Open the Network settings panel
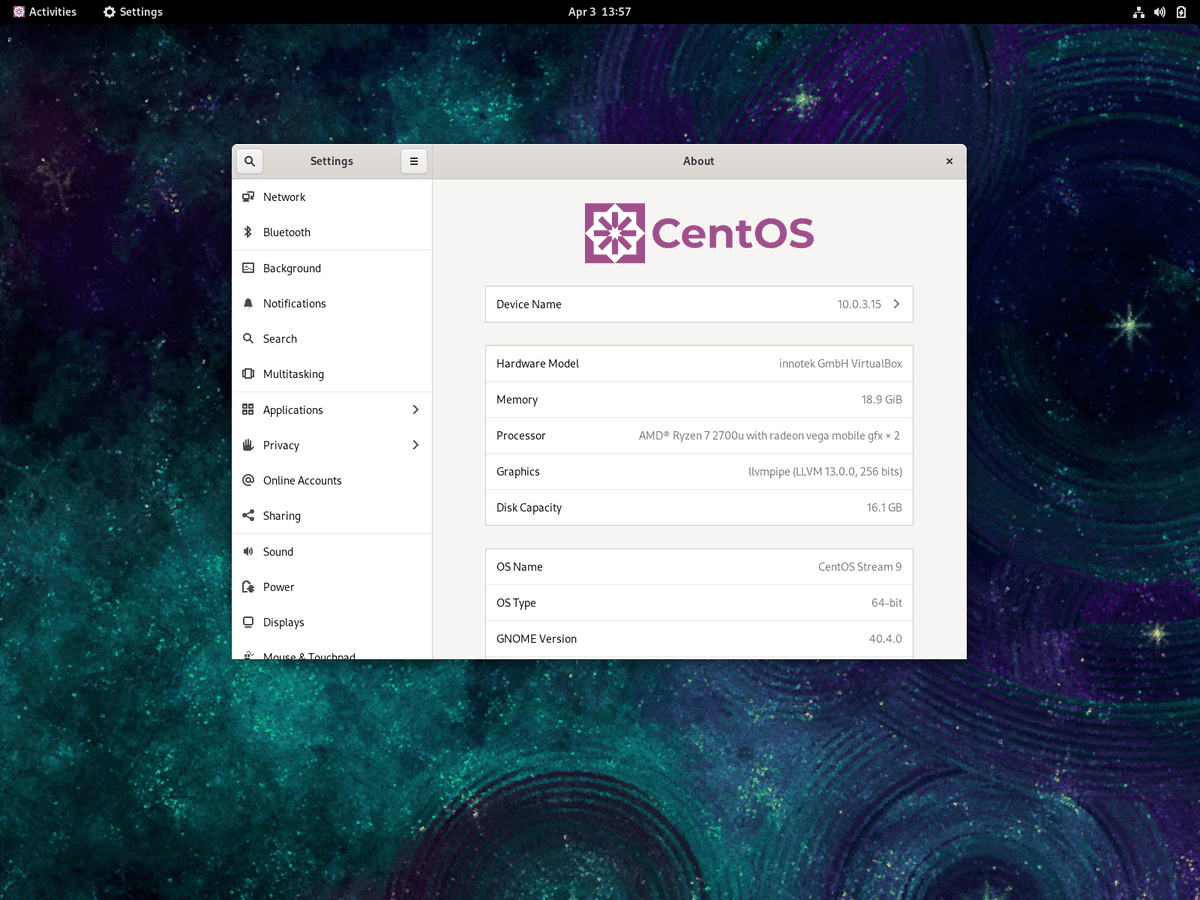The width and height of the screenshot is (1200, 900). tap(332, 197)
